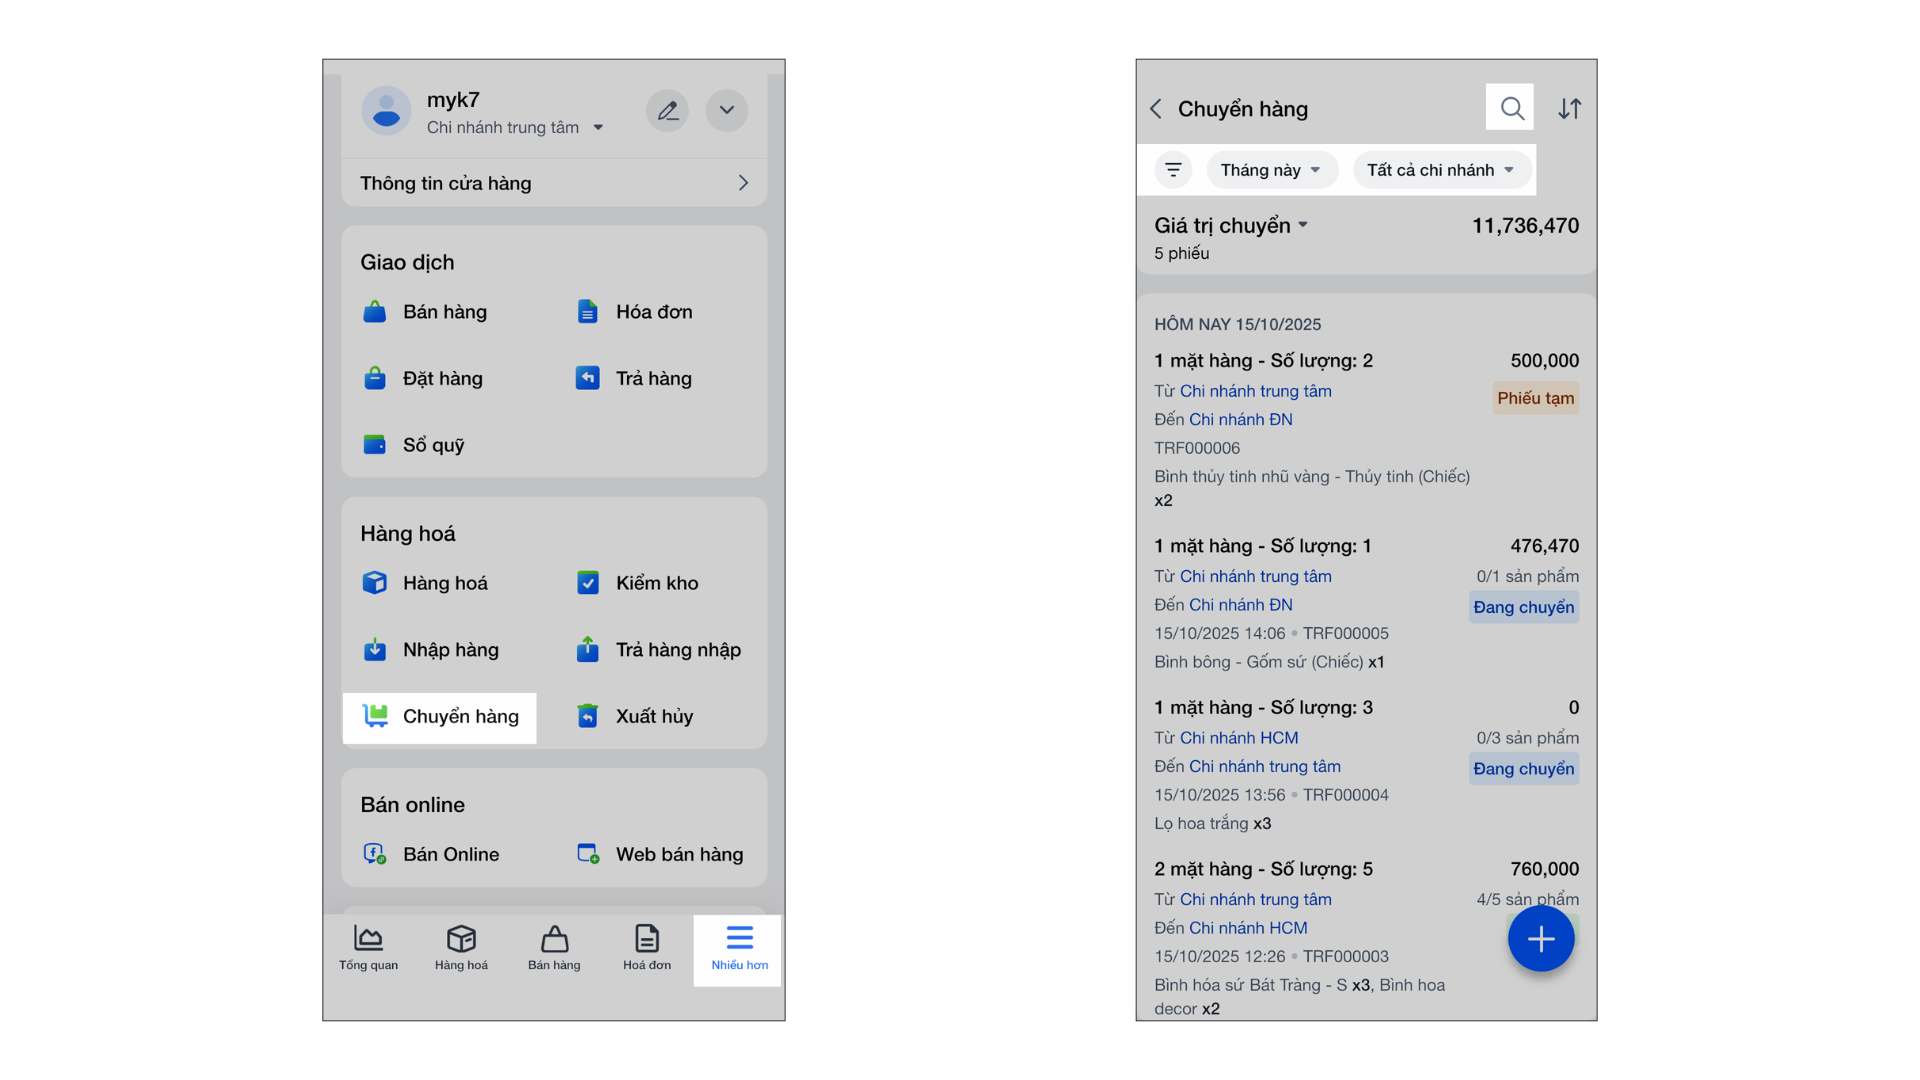Click Chi nhánh ĐN link in TRF000006
Image resolution: width=1920 pixels, height=1080 pixels.
click(1240, 420)
